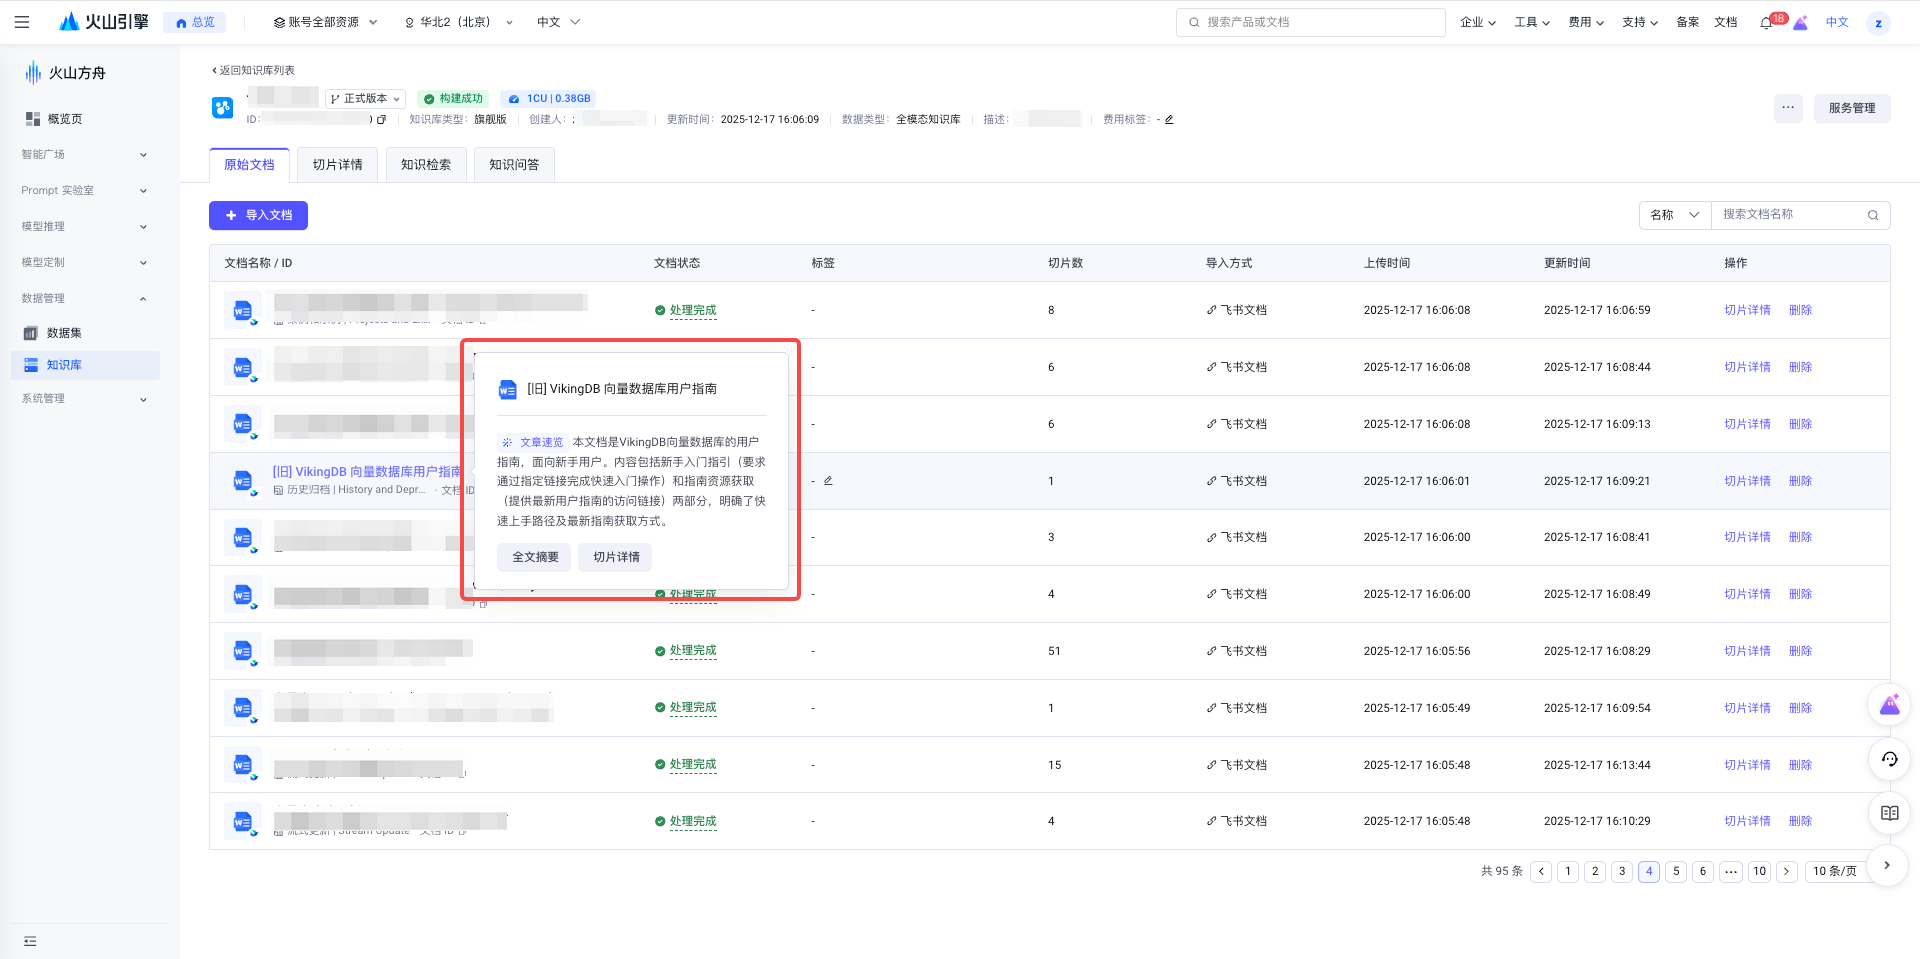This screenshot has height=959, width=1920.
Task: Switch to the 切片详情 tab
Action: click(x=338, y=165)
